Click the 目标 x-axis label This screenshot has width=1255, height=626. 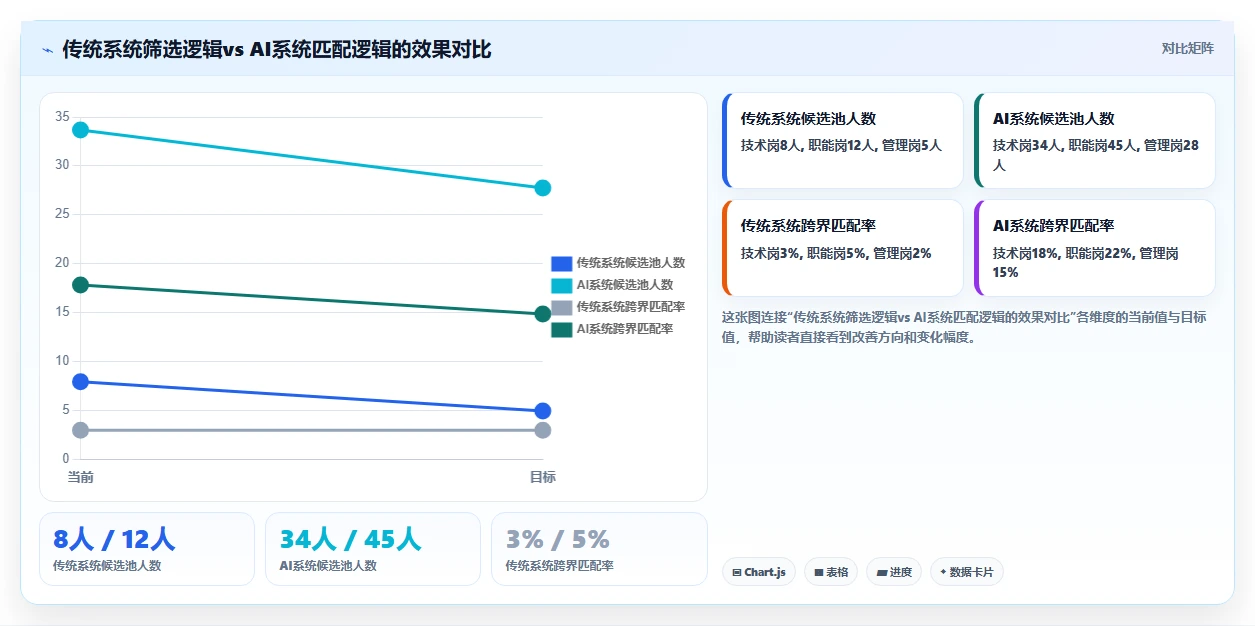[543, 477]
